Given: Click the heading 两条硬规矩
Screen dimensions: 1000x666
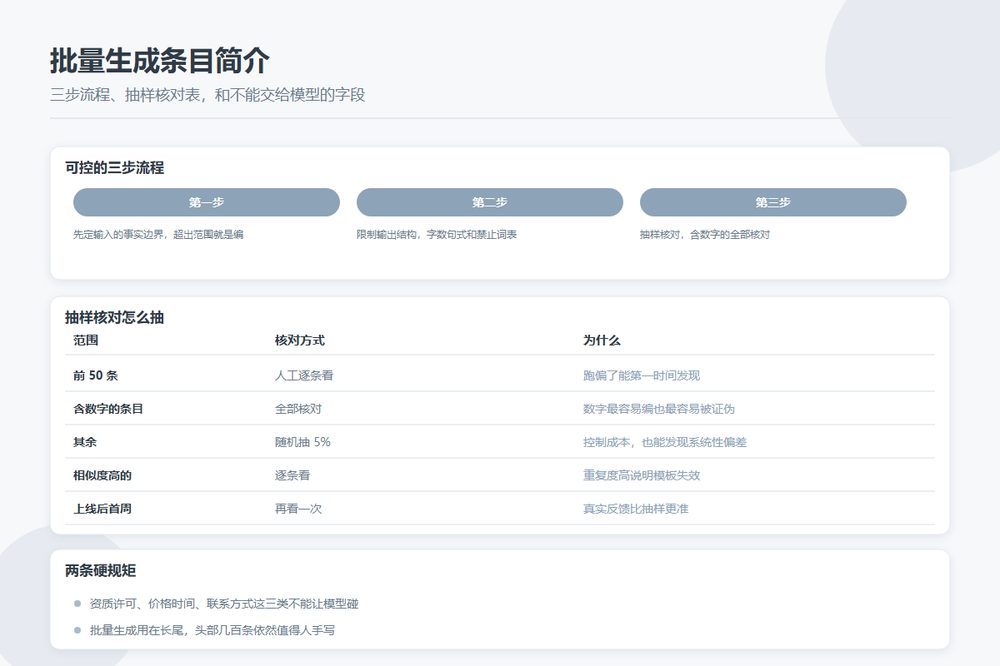Looking at the screenshot, I should (100, 571).
